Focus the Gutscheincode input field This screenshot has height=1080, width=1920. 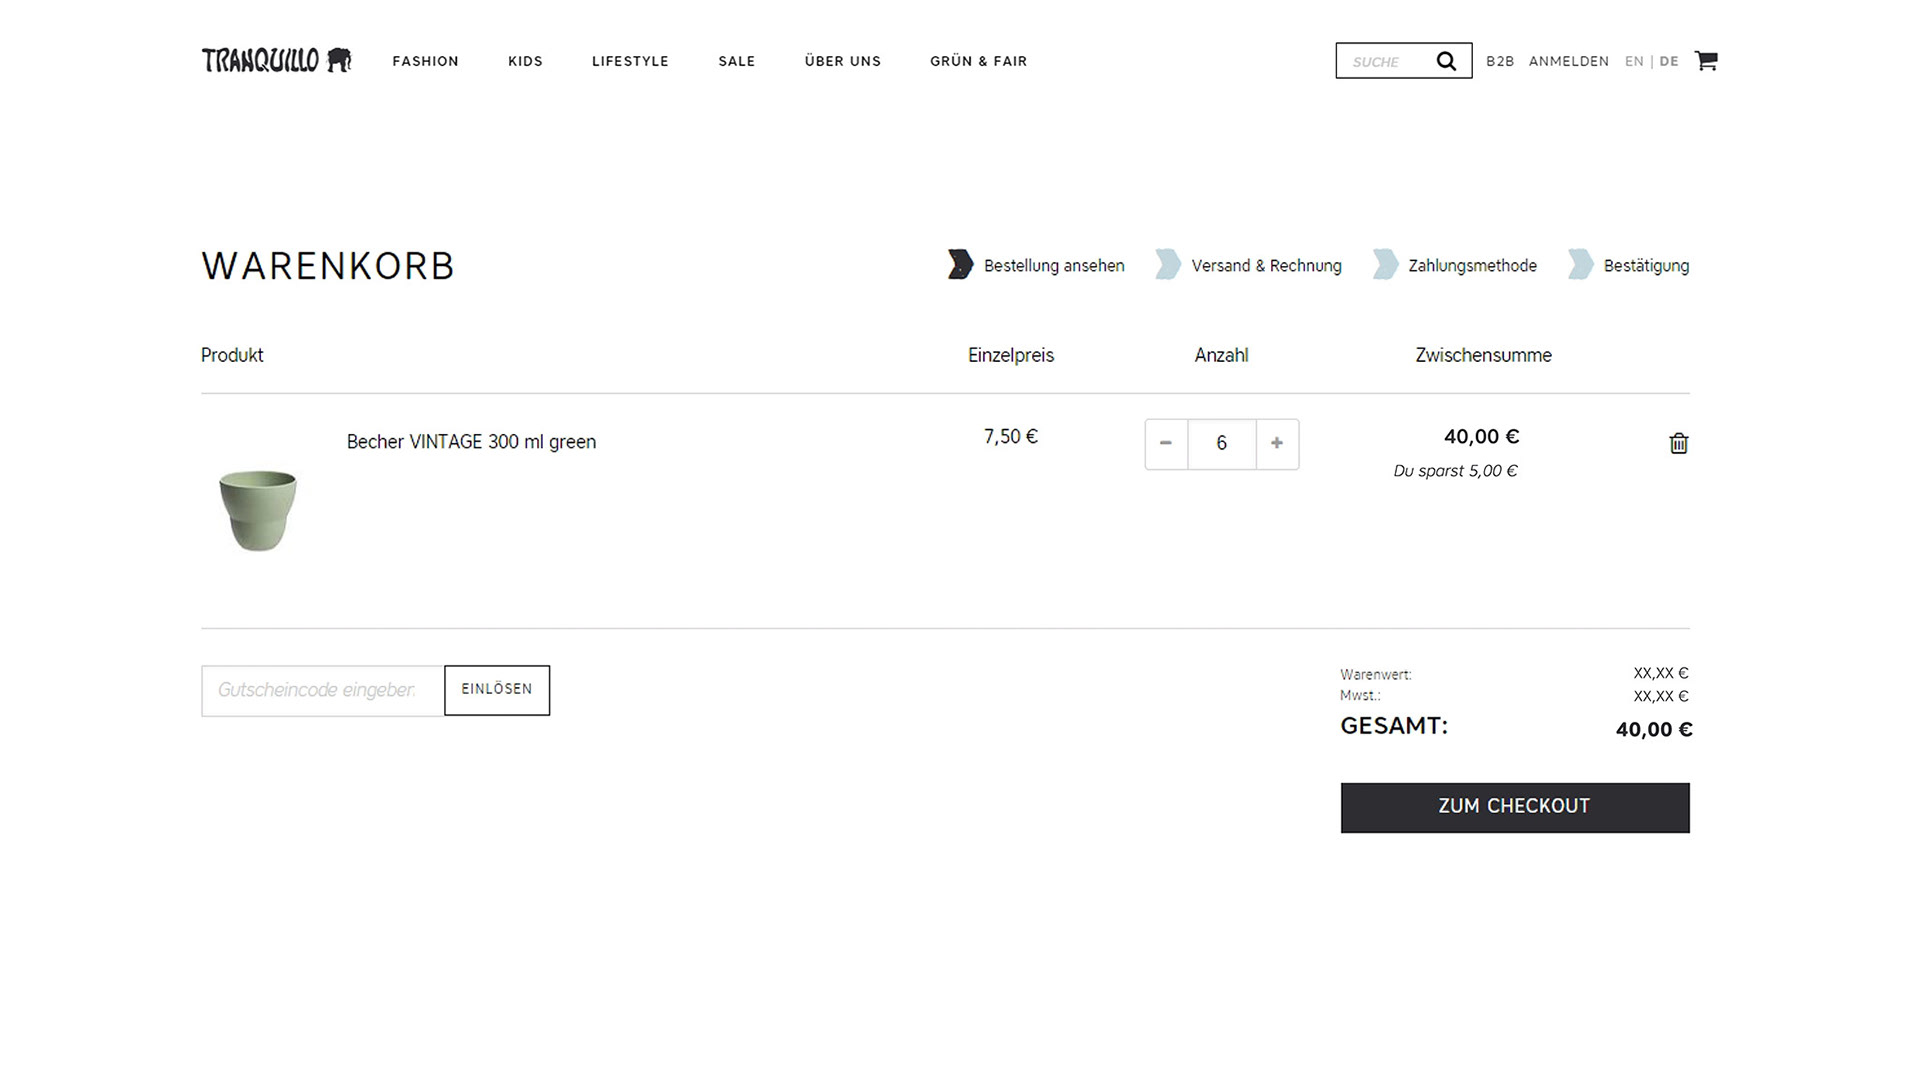pos(322,690)
